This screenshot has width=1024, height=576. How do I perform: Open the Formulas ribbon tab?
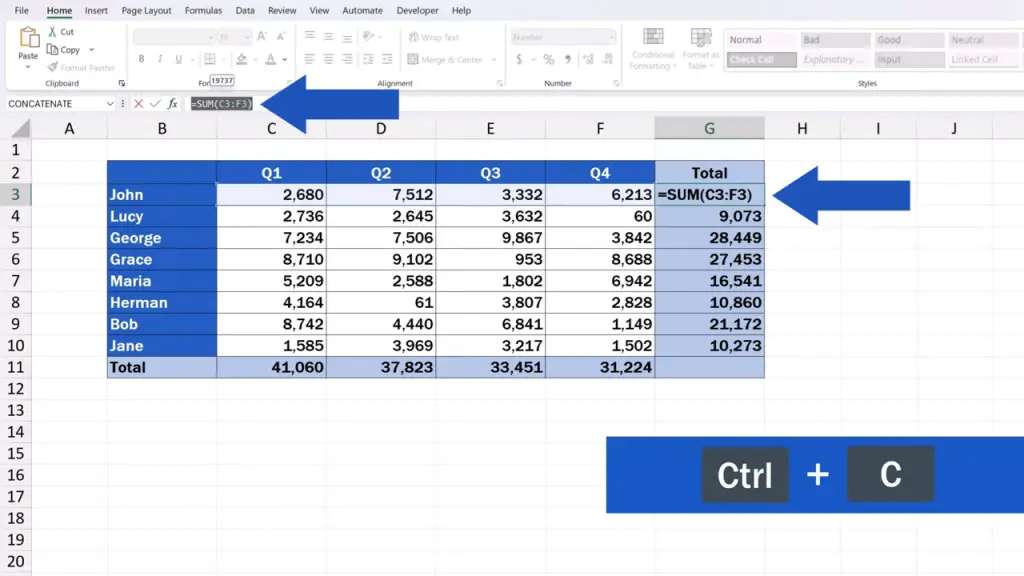(x=203, y=10)
